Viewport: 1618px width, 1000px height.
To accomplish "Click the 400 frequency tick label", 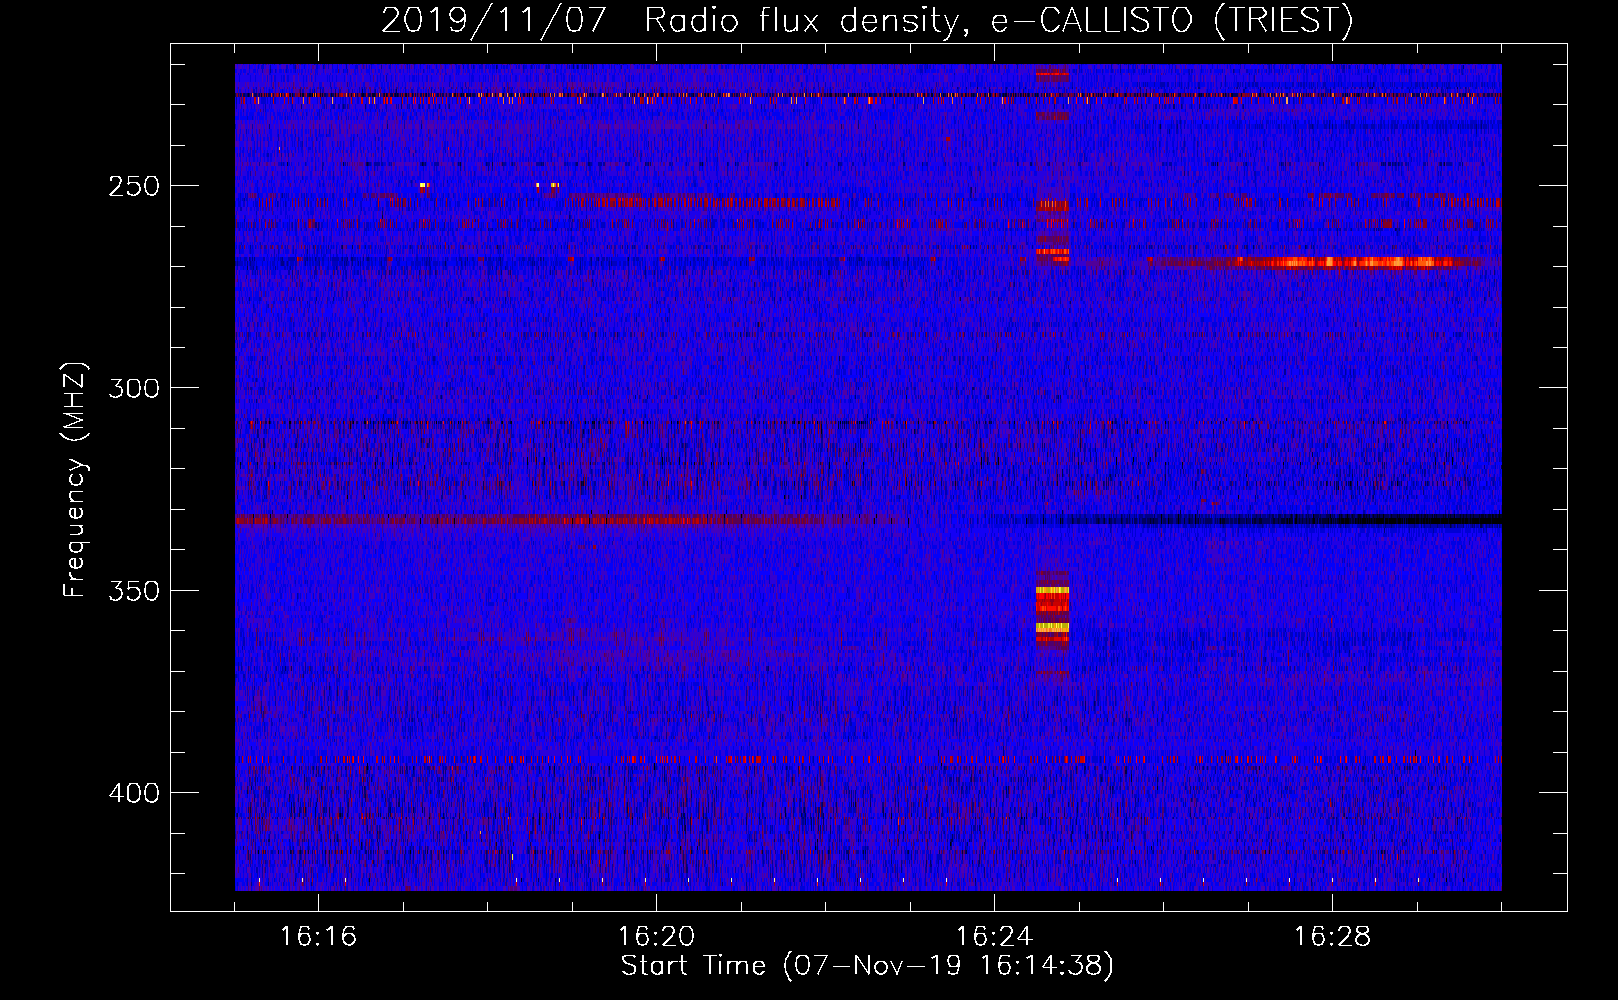I will coord(134,793).
